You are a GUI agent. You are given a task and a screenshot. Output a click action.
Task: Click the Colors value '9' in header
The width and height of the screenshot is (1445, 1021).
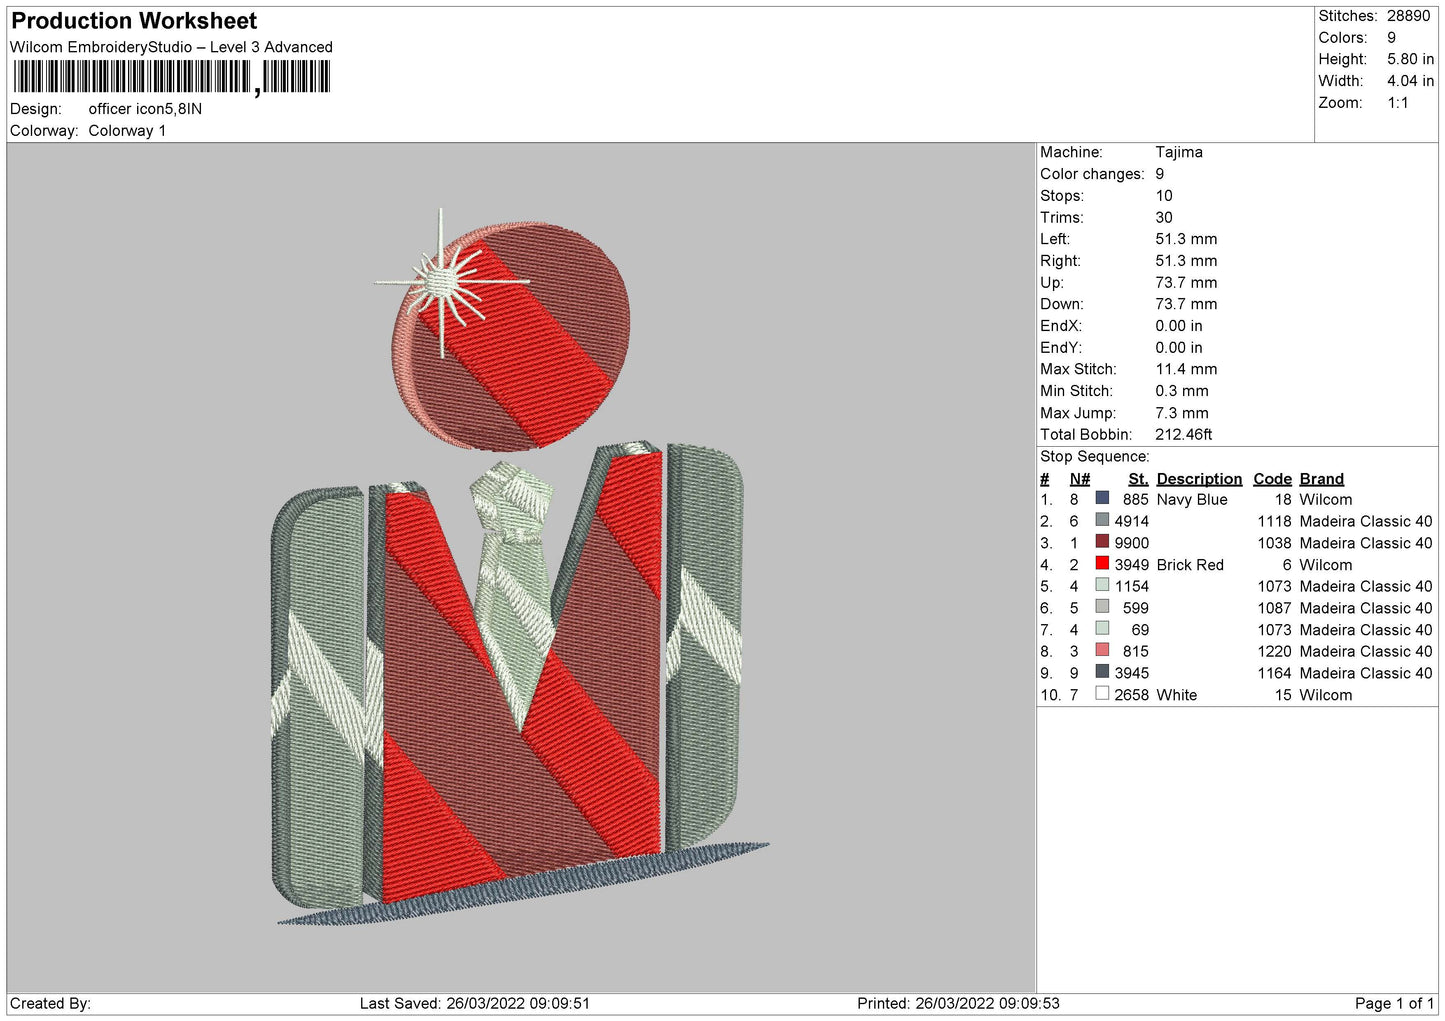1392,38
